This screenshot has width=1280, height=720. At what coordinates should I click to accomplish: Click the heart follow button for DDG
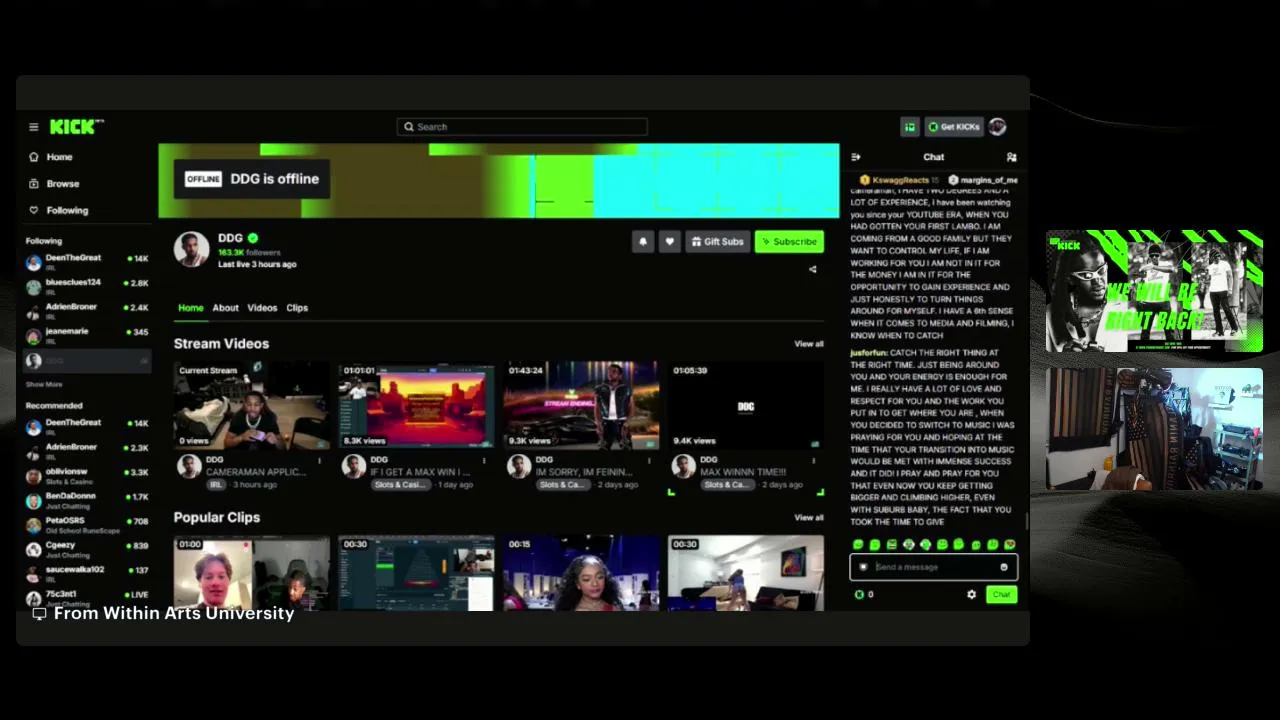(x=669, y=241)
